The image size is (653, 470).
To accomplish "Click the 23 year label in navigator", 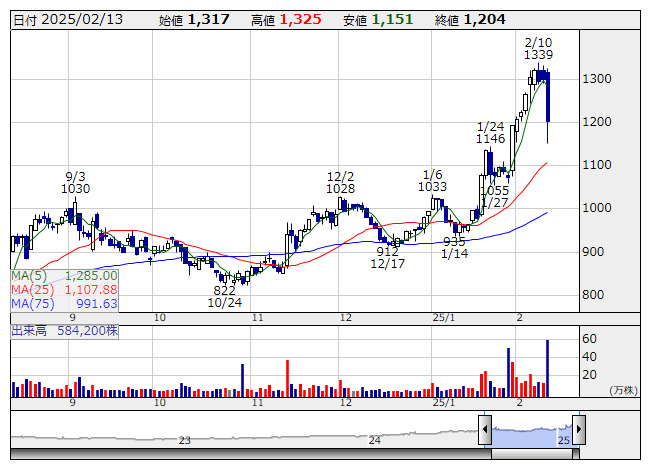I will tap(184, 440).
